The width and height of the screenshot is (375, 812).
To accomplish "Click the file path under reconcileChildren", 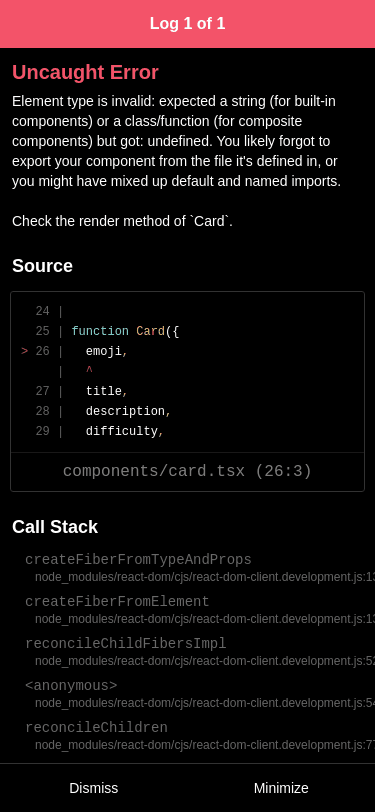I will 205,745.
